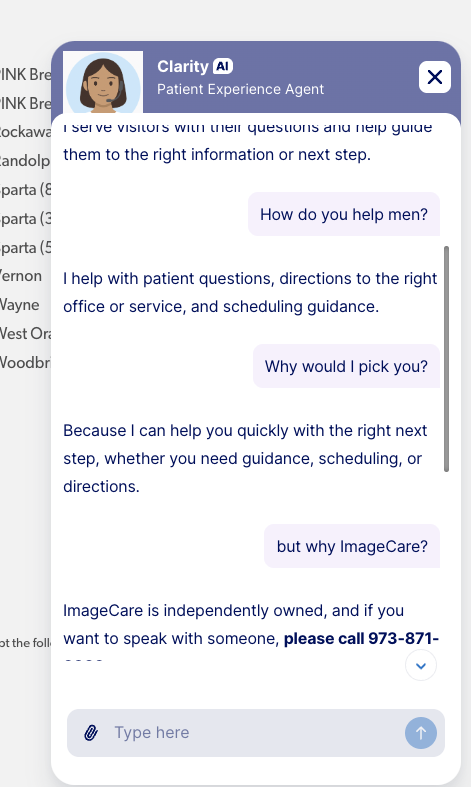Select 'How do you help men?' message
471x787 pixels.
[x=344, y=214]
